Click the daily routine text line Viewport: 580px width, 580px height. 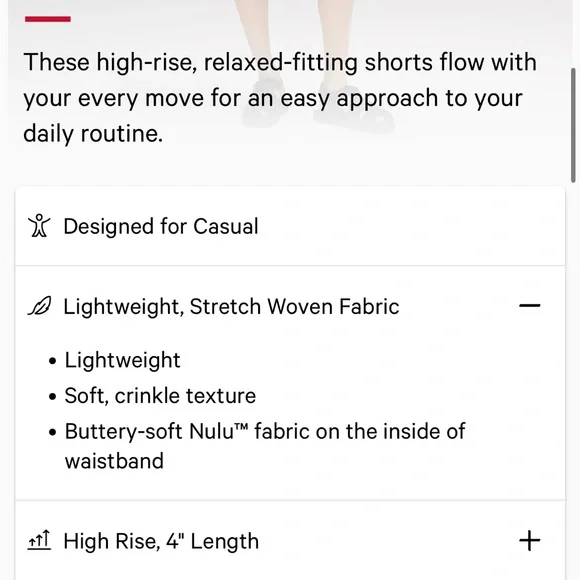(93, 134)
